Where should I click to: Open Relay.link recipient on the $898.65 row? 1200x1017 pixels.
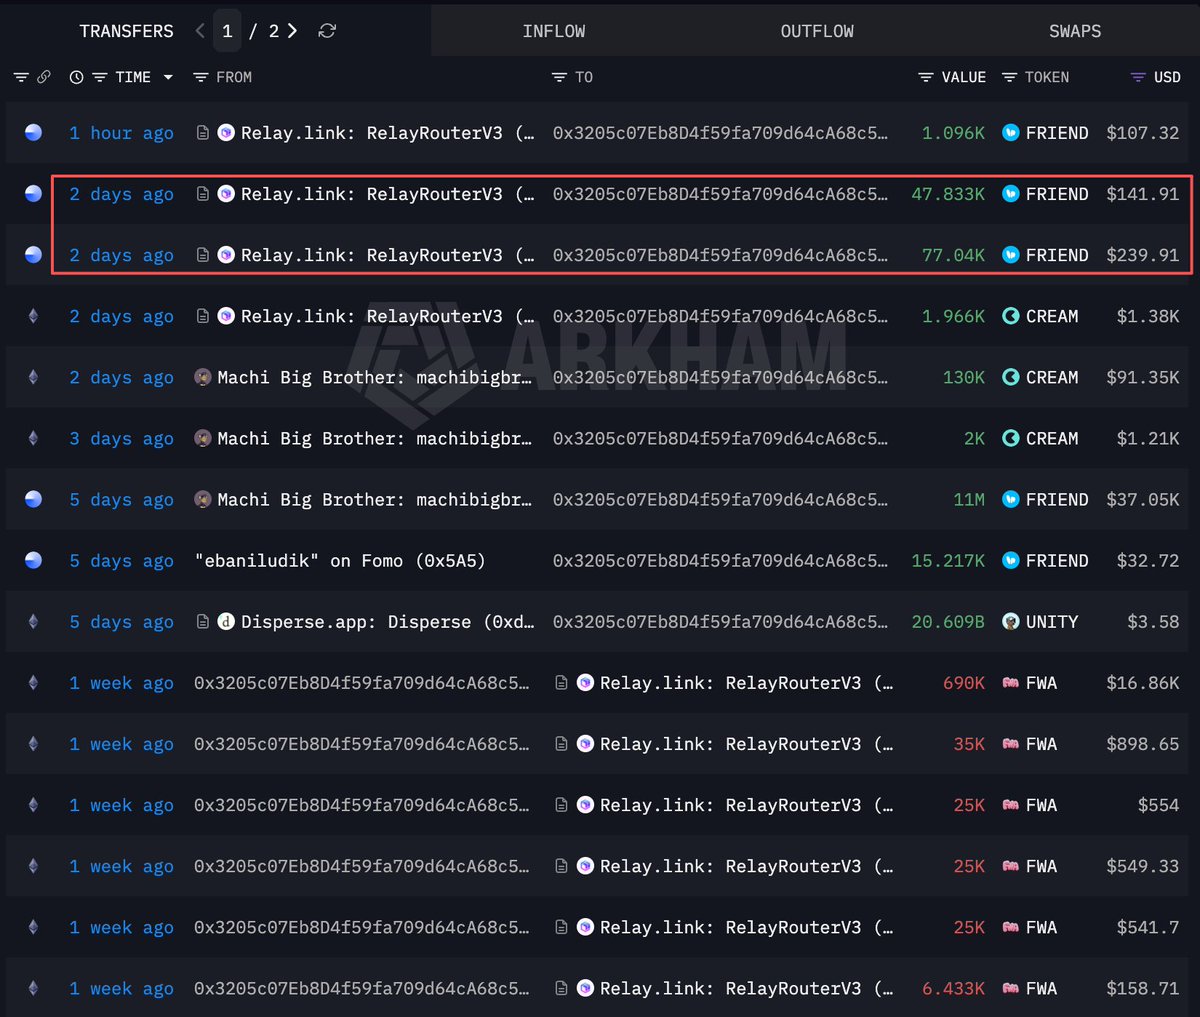(x=746, y=744)
